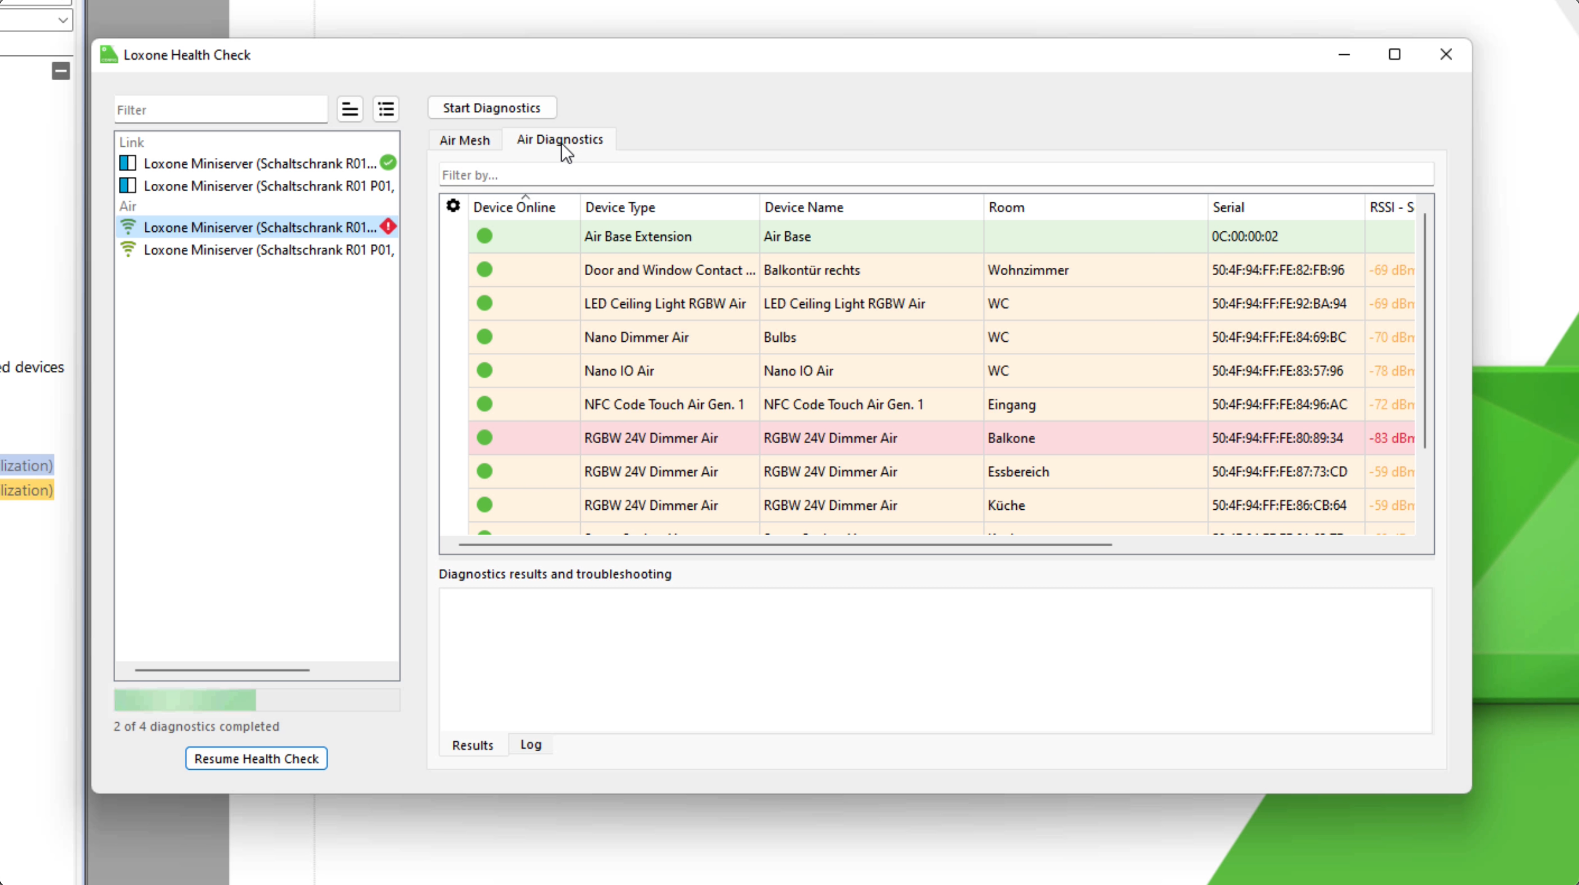
Task: Click the table's horizontal scrollbar
Action: [785, 545]
